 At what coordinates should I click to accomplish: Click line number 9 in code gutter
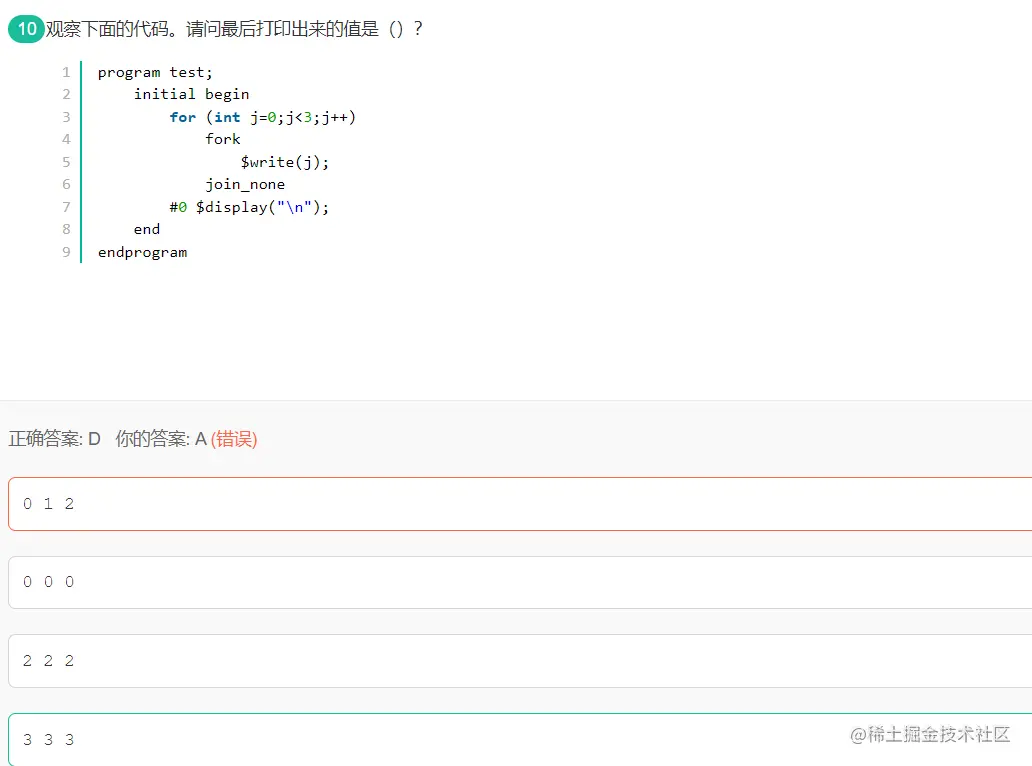pyautogui.click(x=66, y=252)
